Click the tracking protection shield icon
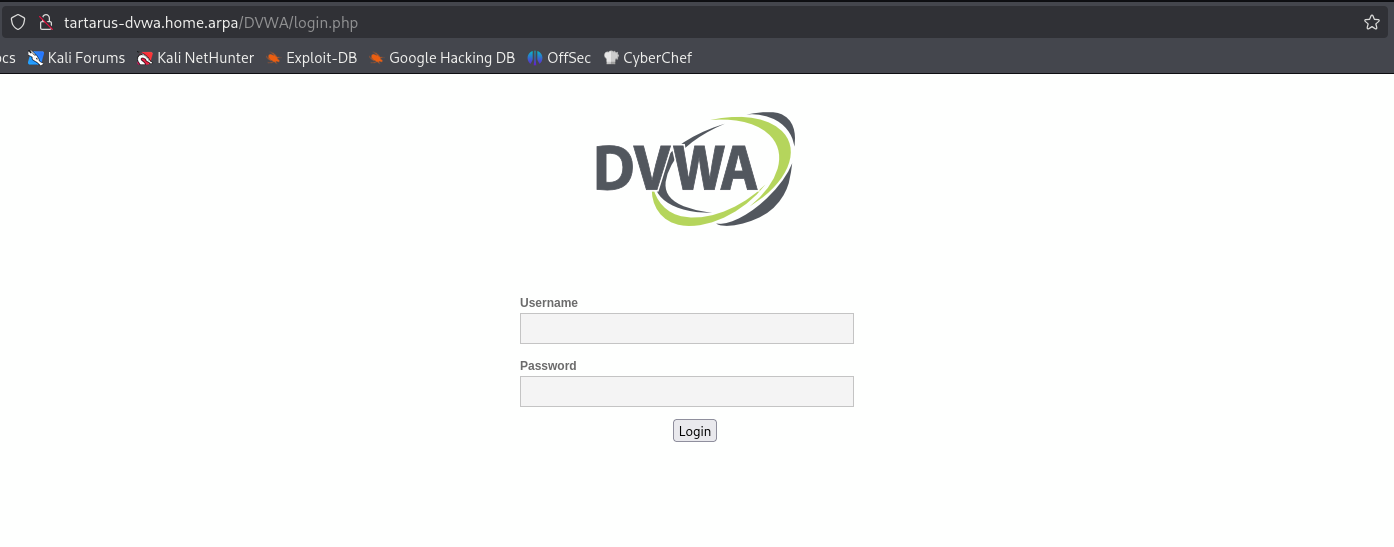 click(x=18, y=22)
